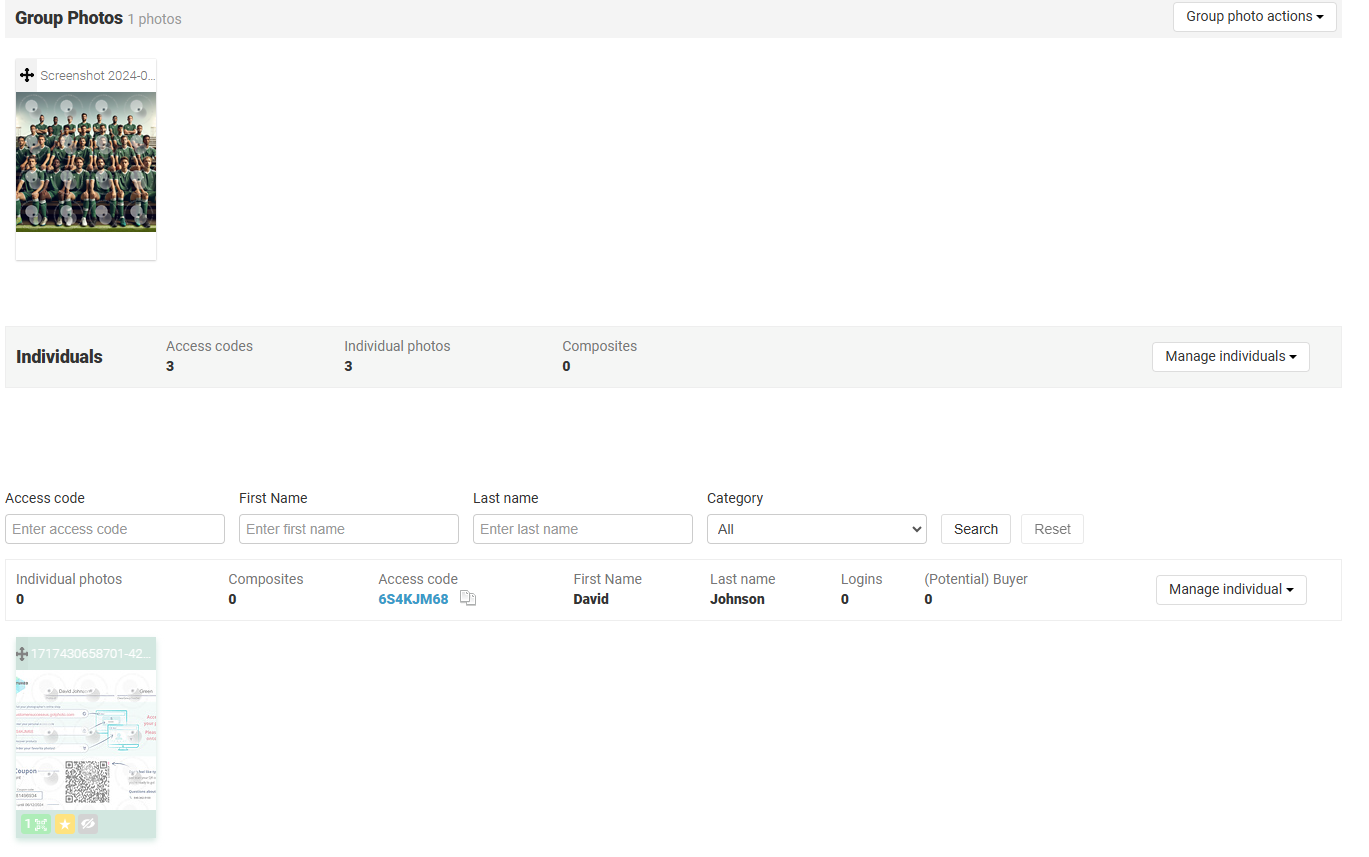Click the move handle on the group photo
This screenshot has height=857, width=1369.
pyautogui.click(x=27, y=75)
